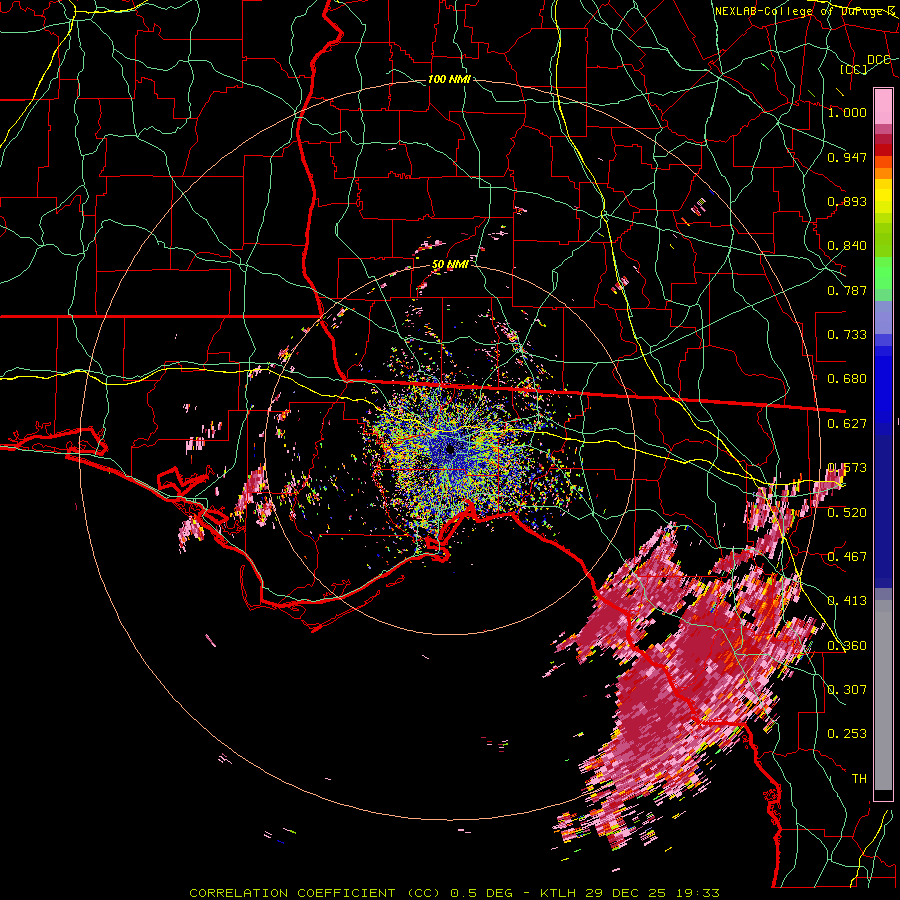Click the 0.520 legend value
This screenshot has height=900, width=900.
tap(847, 512)
